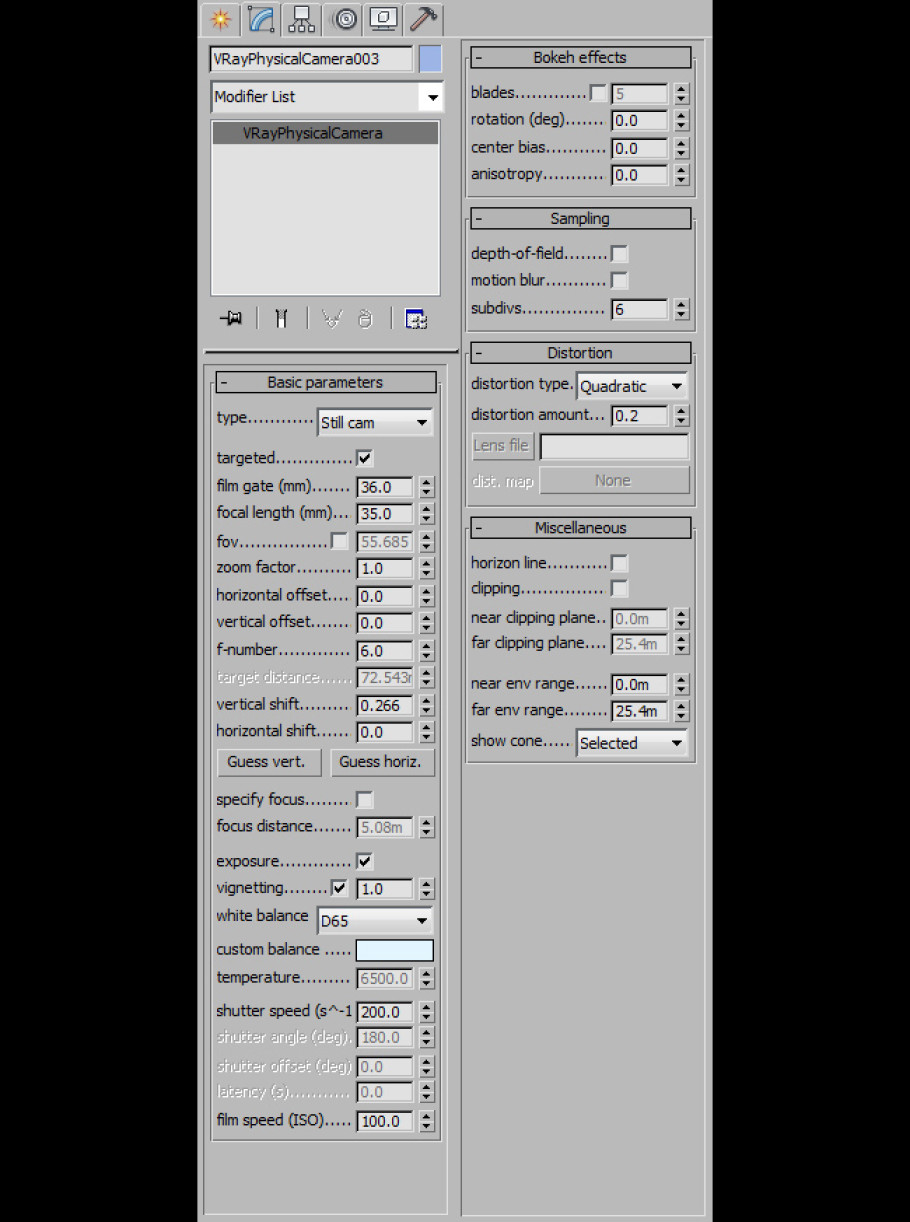The width and height of the screenshot is (910, 1222).
Task: Open the distortion type dropdown
Action: [633, 386]
